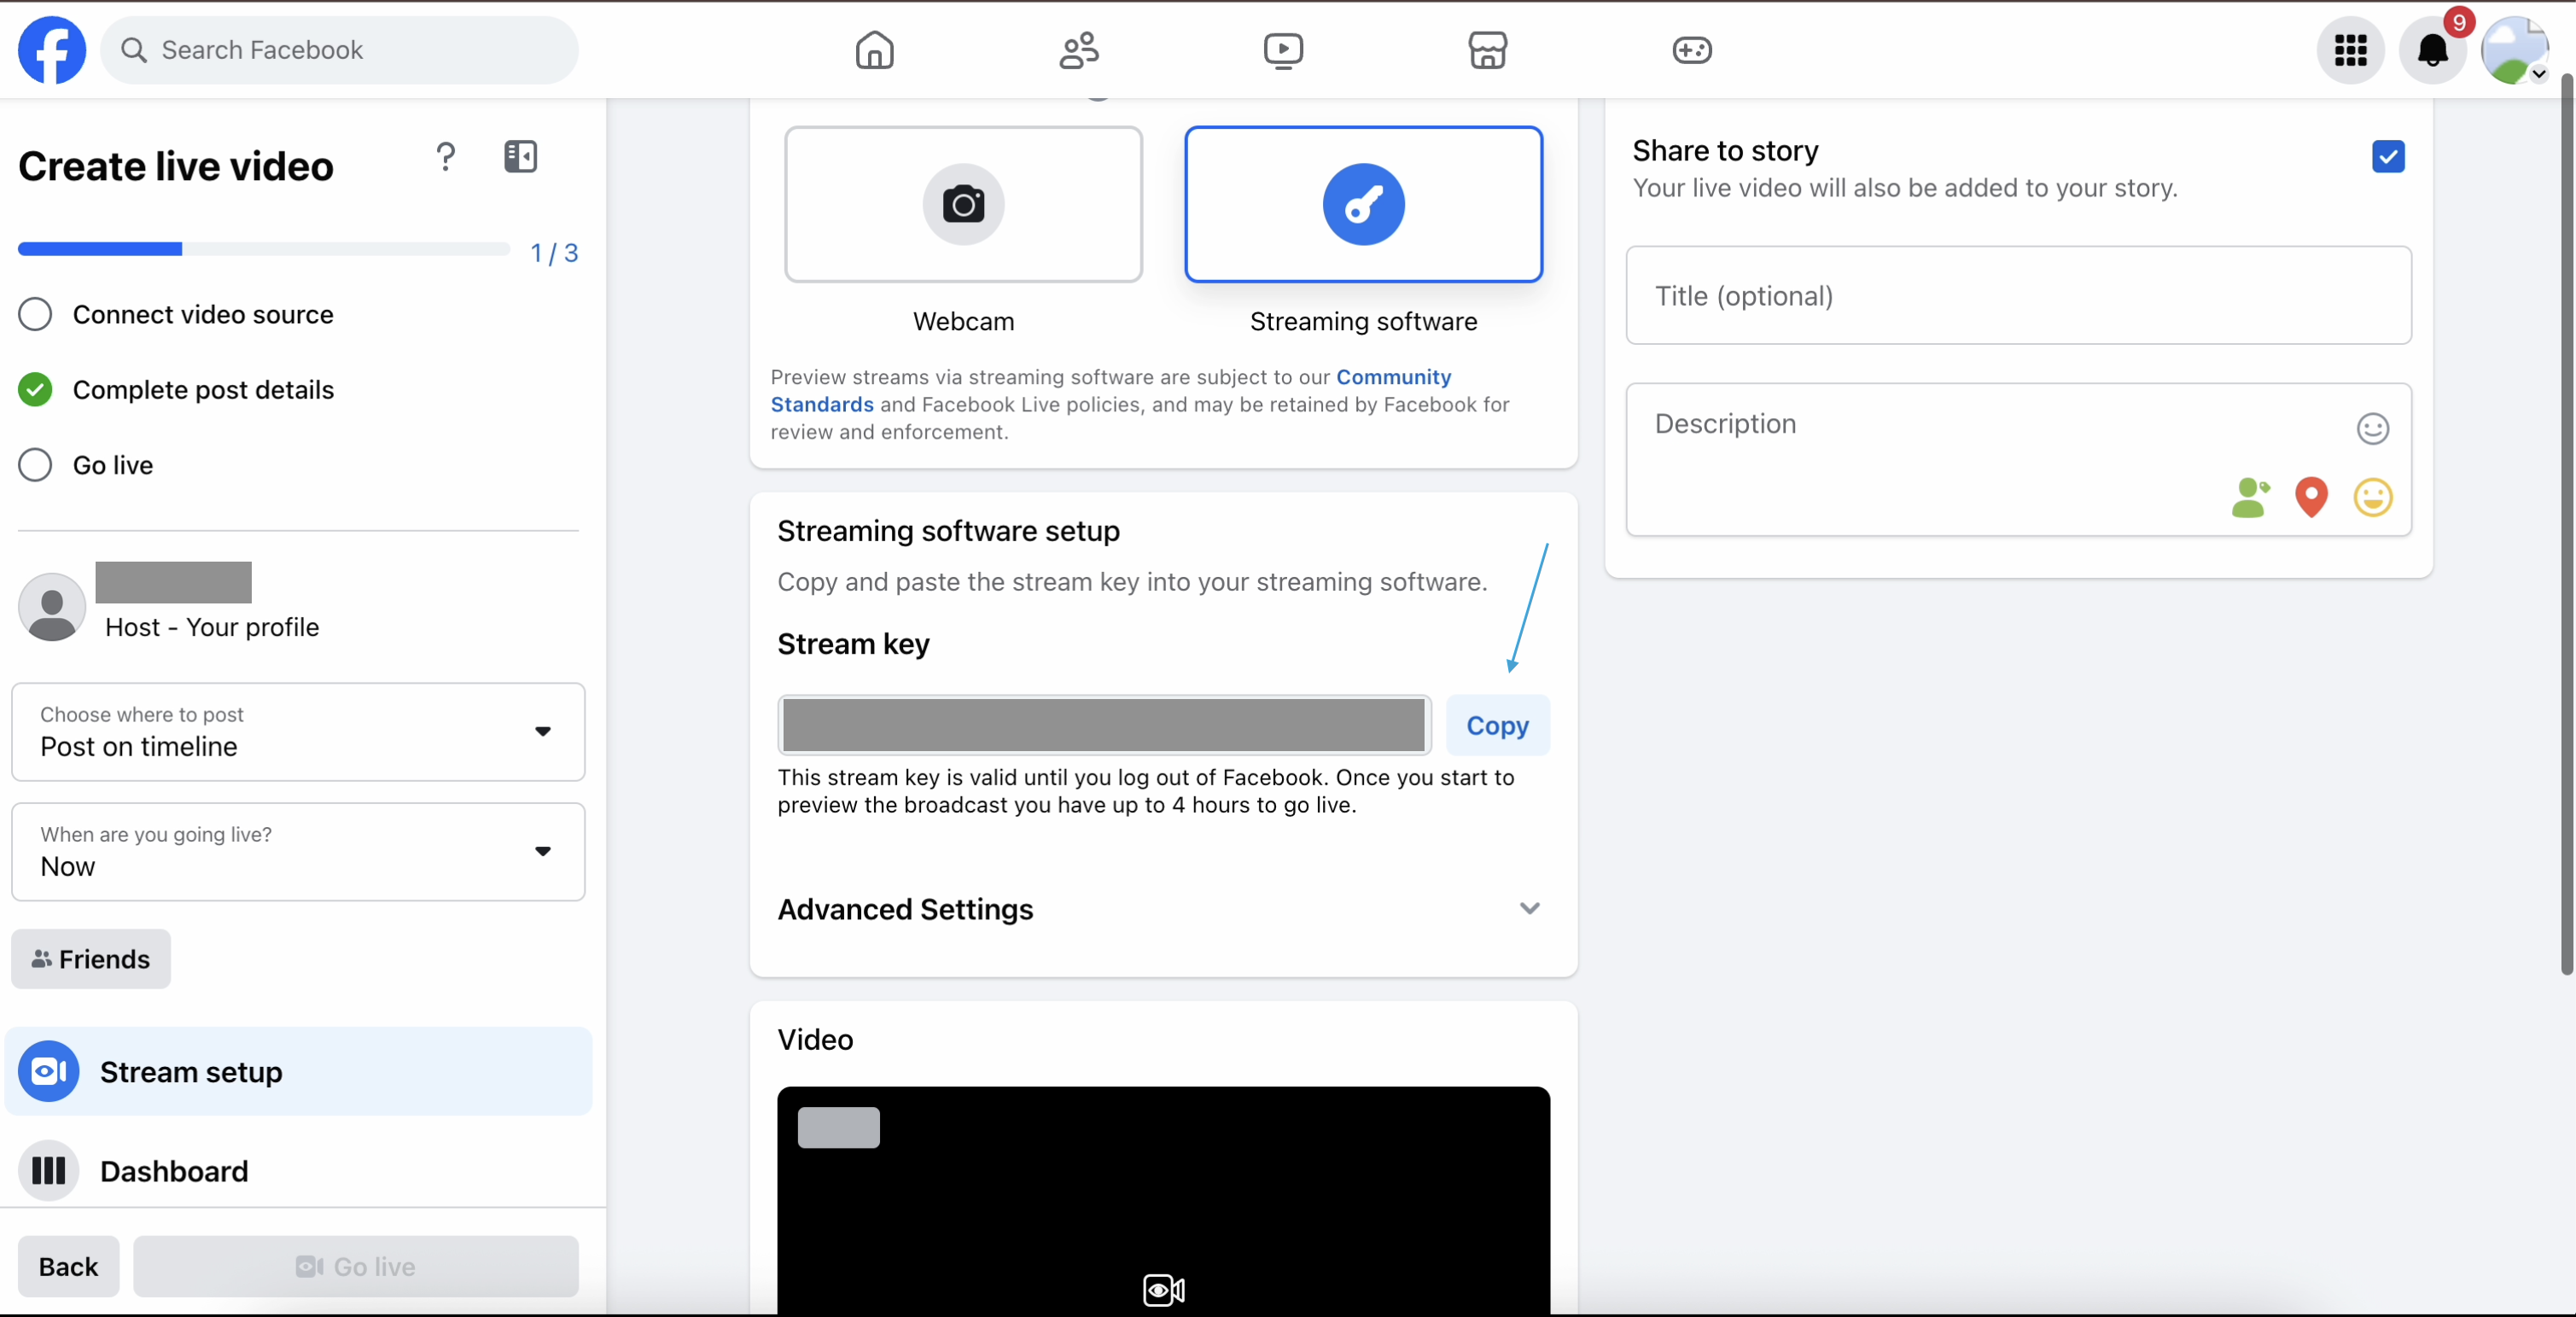Select the Go live step
2576x1317 pixels.
click(x=86, y=465)
